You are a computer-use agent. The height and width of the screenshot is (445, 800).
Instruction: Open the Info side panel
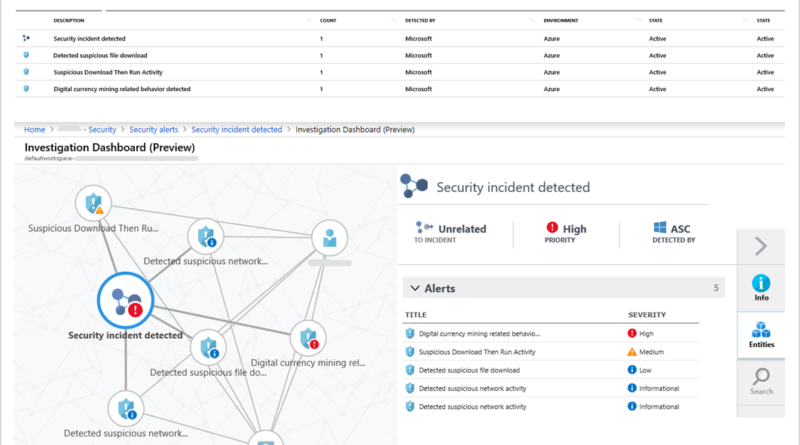tap(761, 288)
